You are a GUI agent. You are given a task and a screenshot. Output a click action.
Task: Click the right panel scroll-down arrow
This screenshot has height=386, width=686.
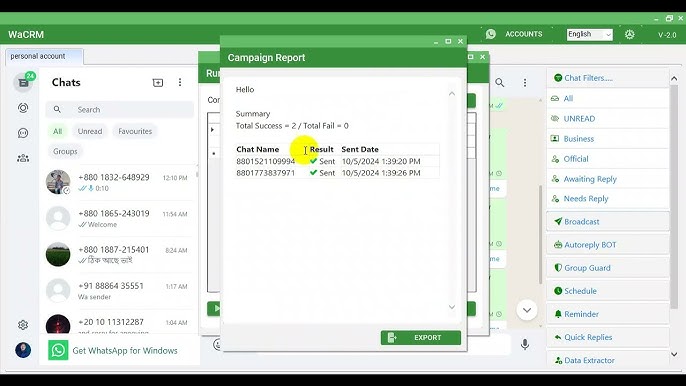pos(674,354)
